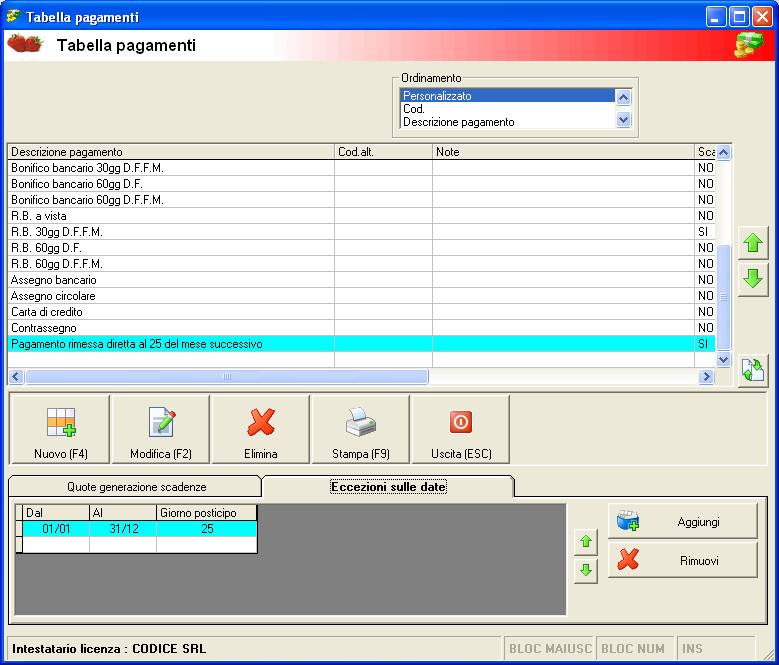This screenshot has width=779, height=665.
Task: Click the Giorno posticipo column header
Action: pyautogui.click(x=207, y=513)
